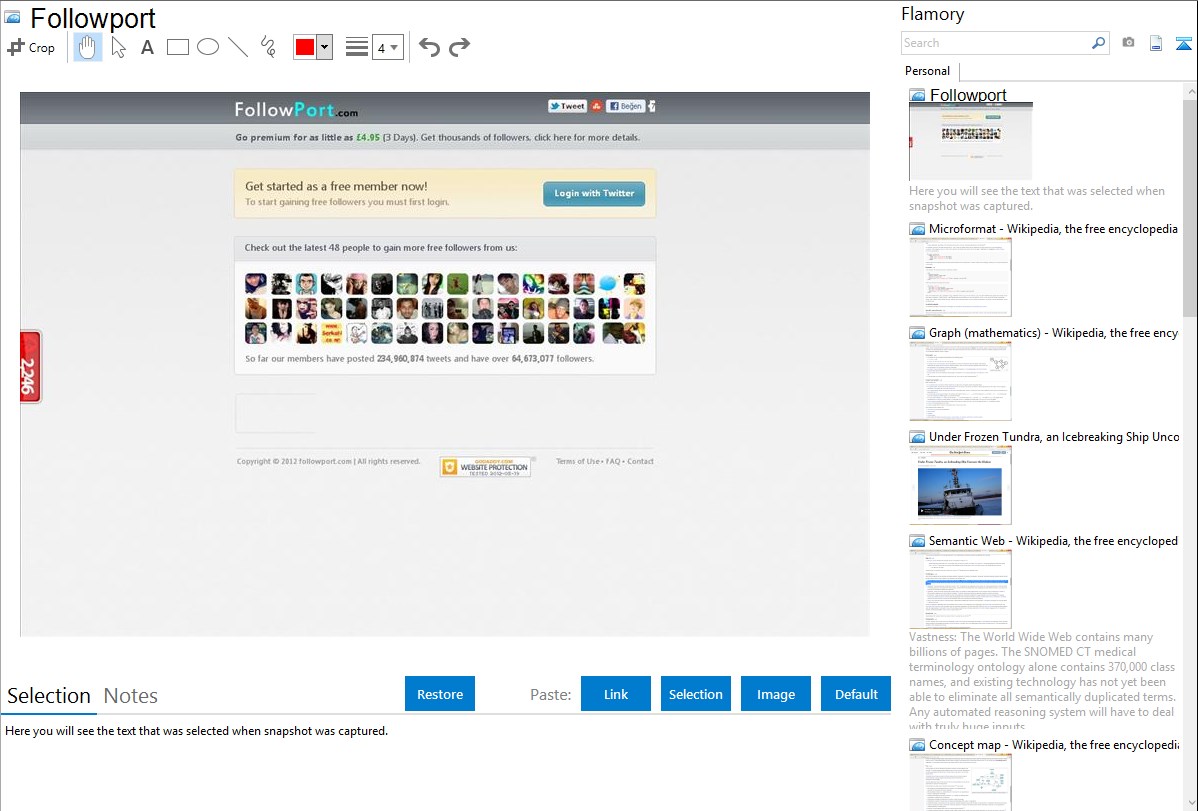Viewport: 1198px width, 811px height.
Task: Click the Go premium banner link
Action: [x=438, y=138]
